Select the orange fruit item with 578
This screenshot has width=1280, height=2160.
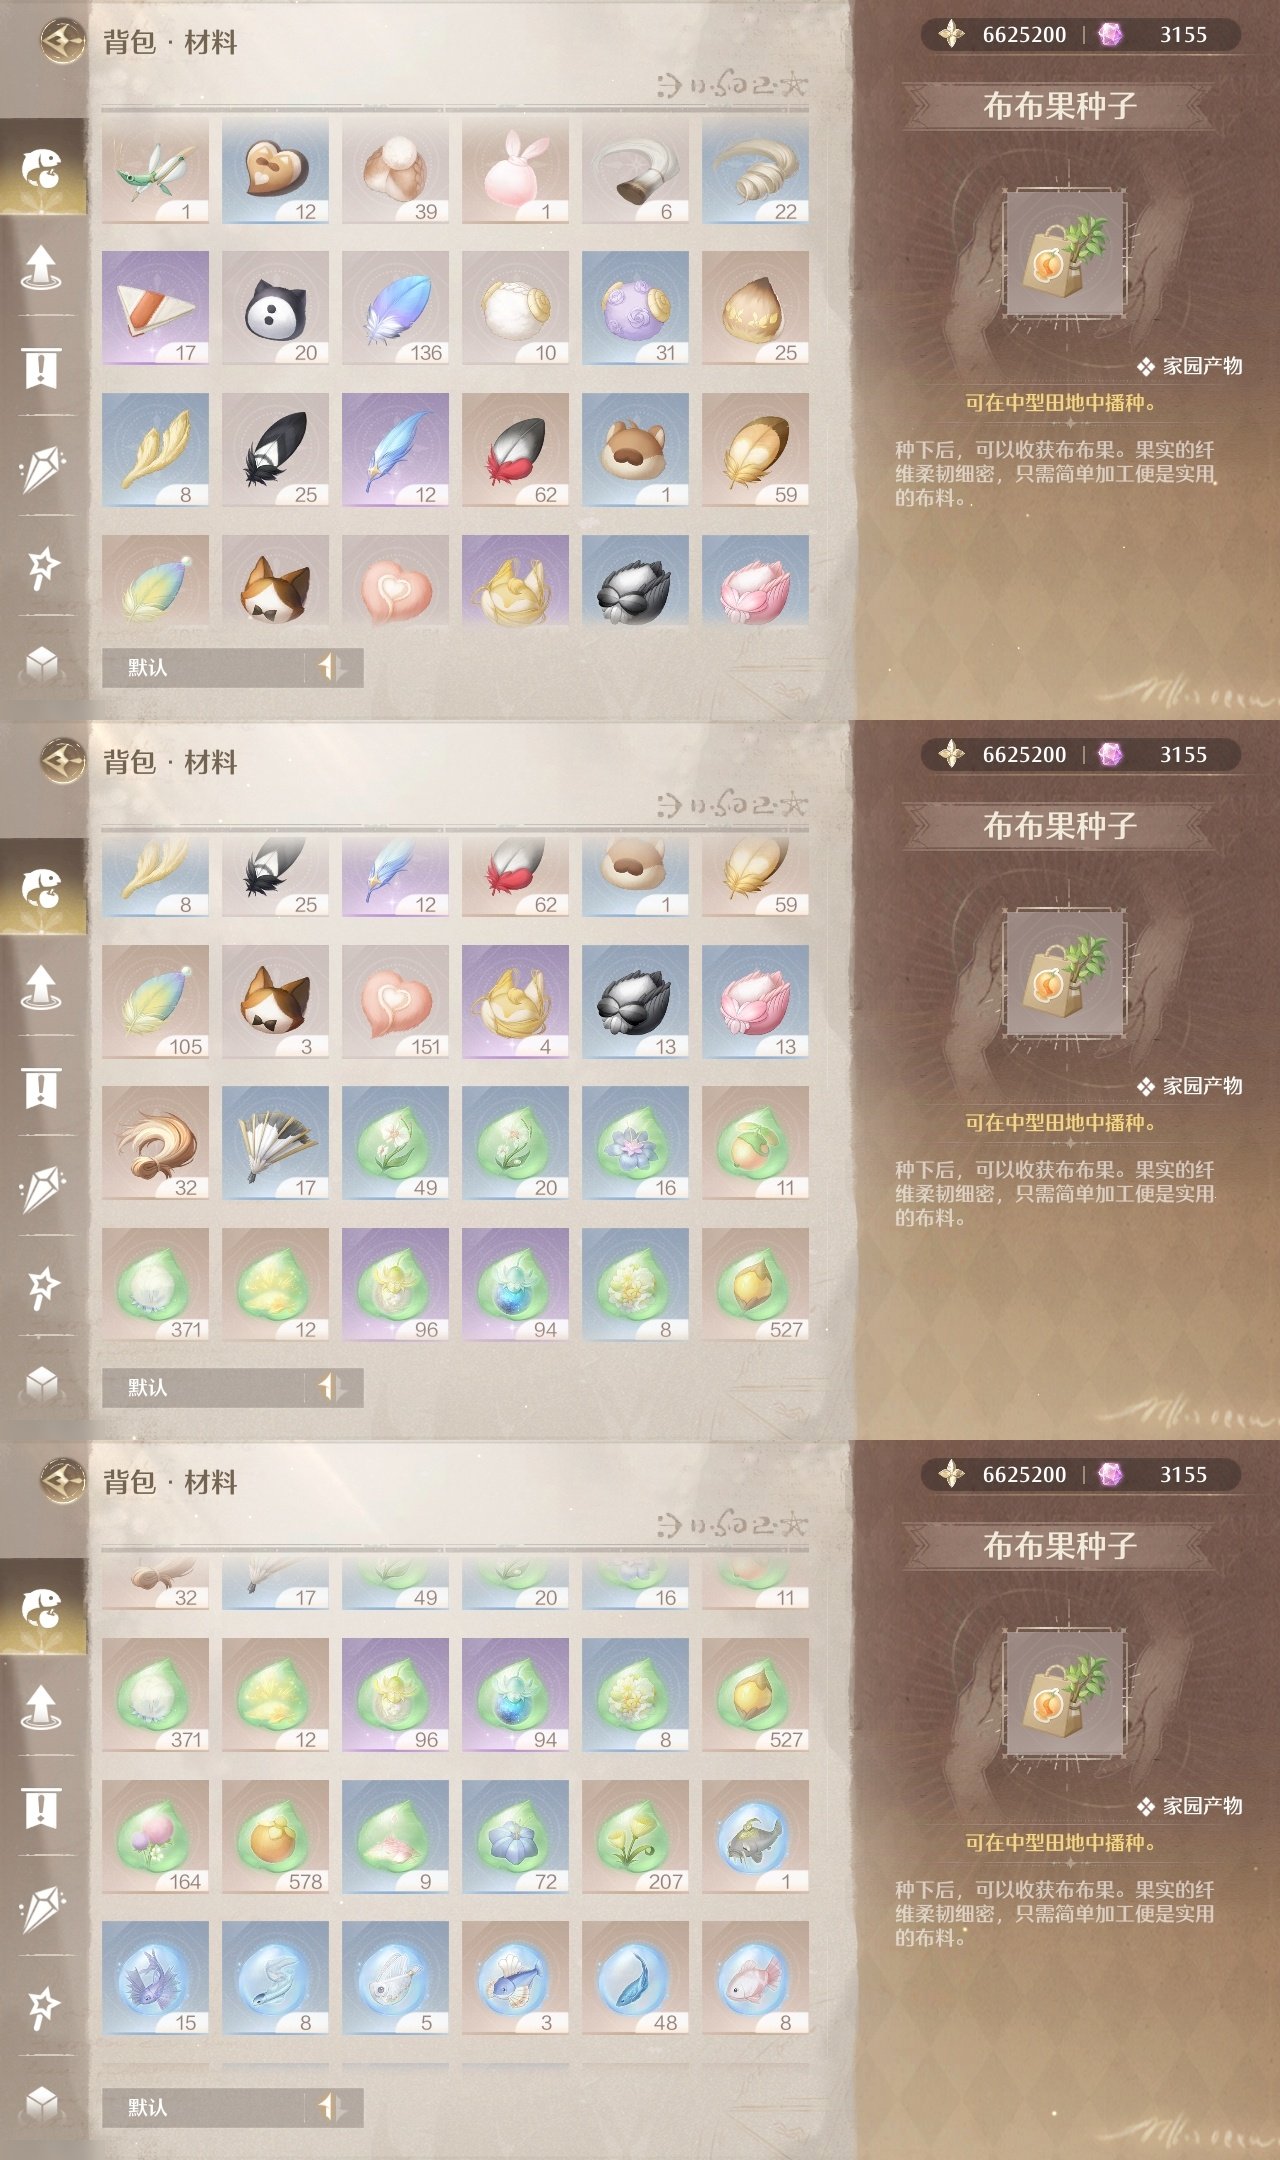point(275,1836)
